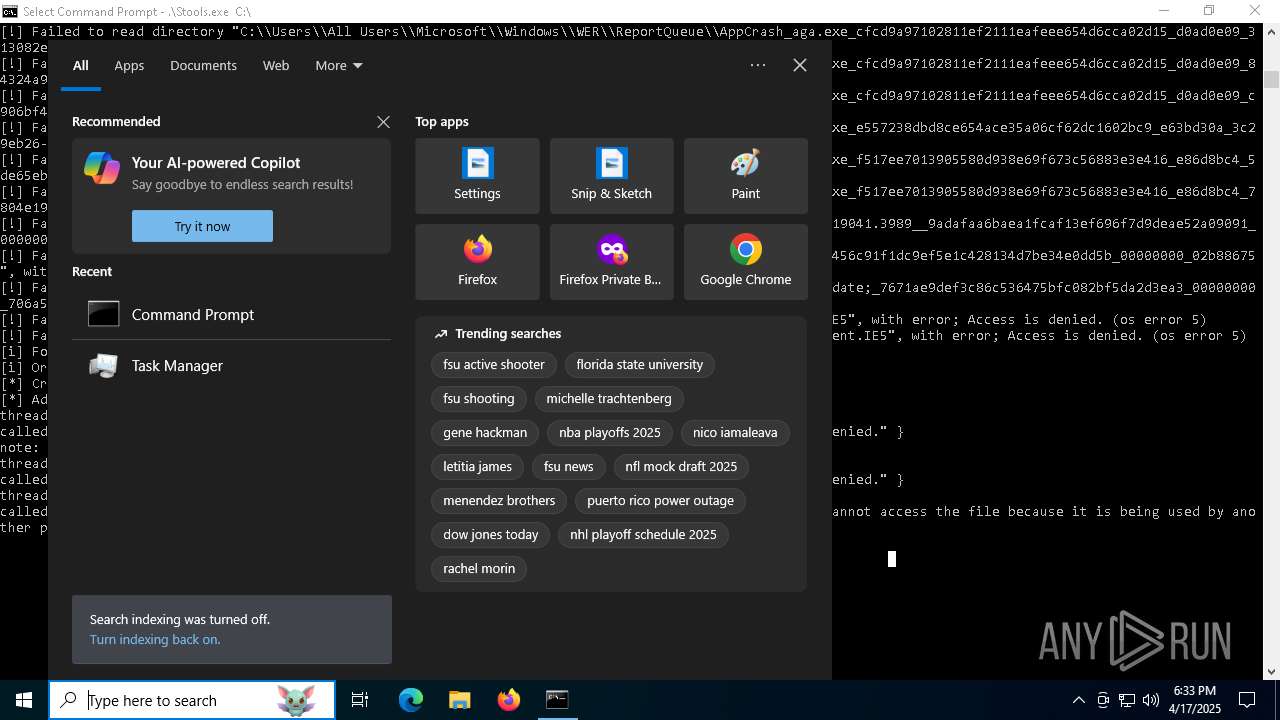Open Command Prompt from Recent list

pyautogui.click(x=231, y=314)
